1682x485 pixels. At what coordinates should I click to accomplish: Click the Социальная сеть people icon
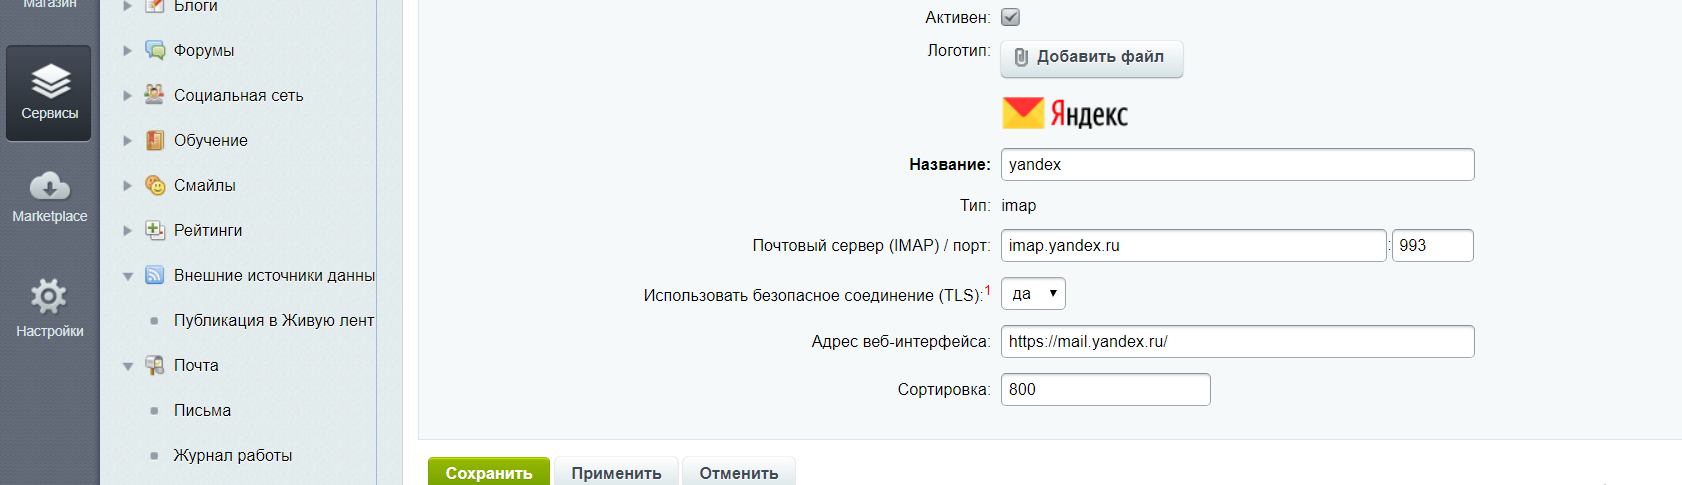point(155,95)
